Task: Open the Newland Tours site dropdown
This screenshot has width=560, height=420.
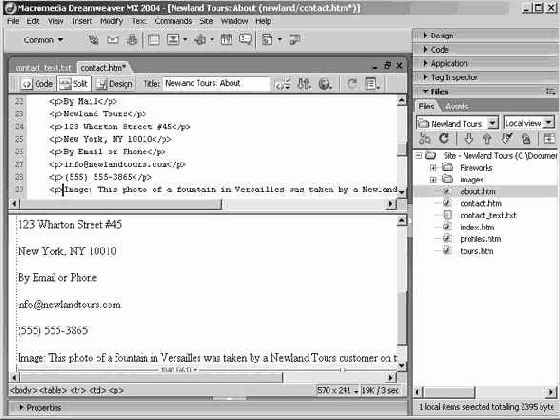Action: point(493,123)
